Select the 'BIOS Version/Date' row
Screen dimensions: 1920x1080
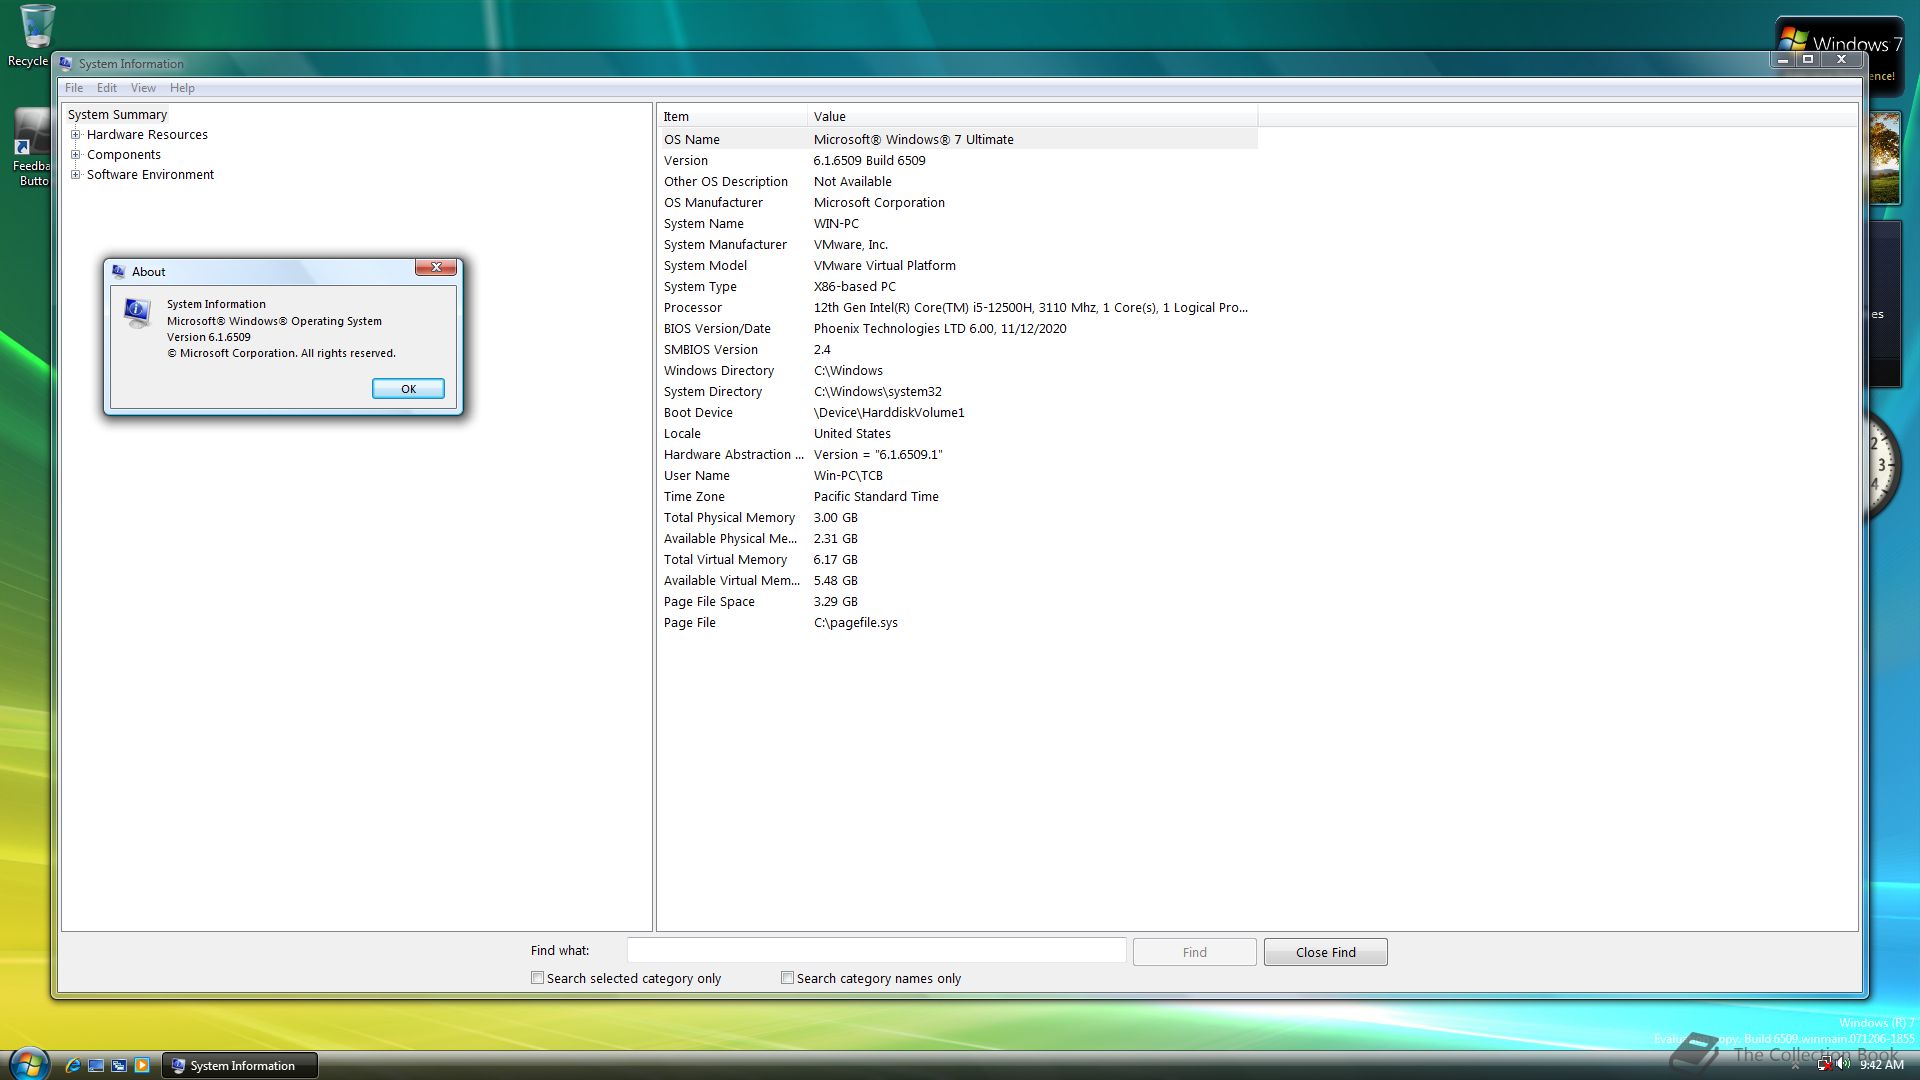point(958,329)
